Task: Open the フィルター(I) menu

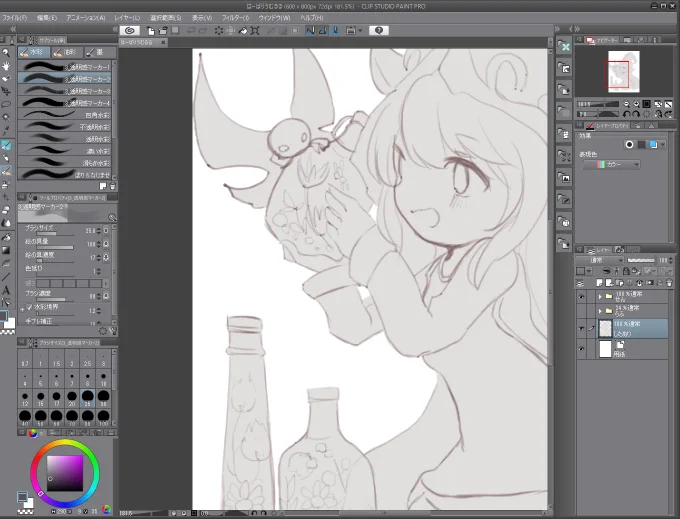Action: coord(235,18)
